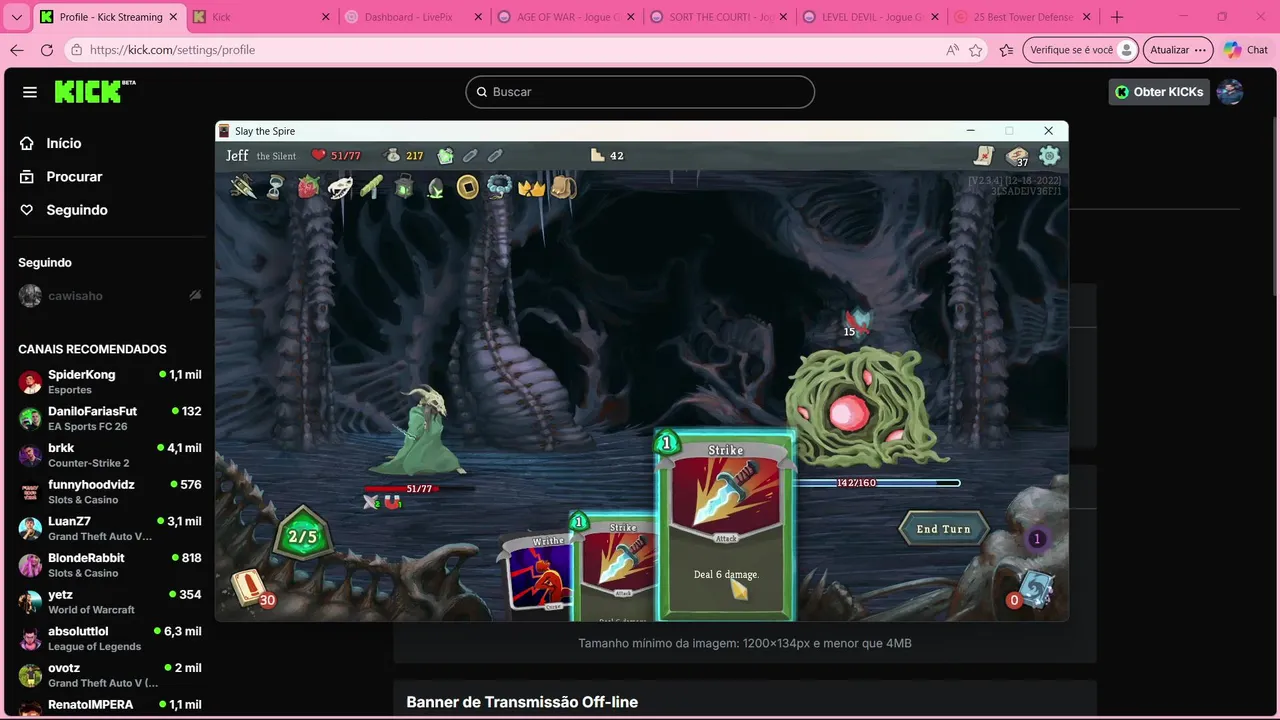This screenshot has height=720, width=1280.
Task: Target the green slime enemy
Action: 860,406
